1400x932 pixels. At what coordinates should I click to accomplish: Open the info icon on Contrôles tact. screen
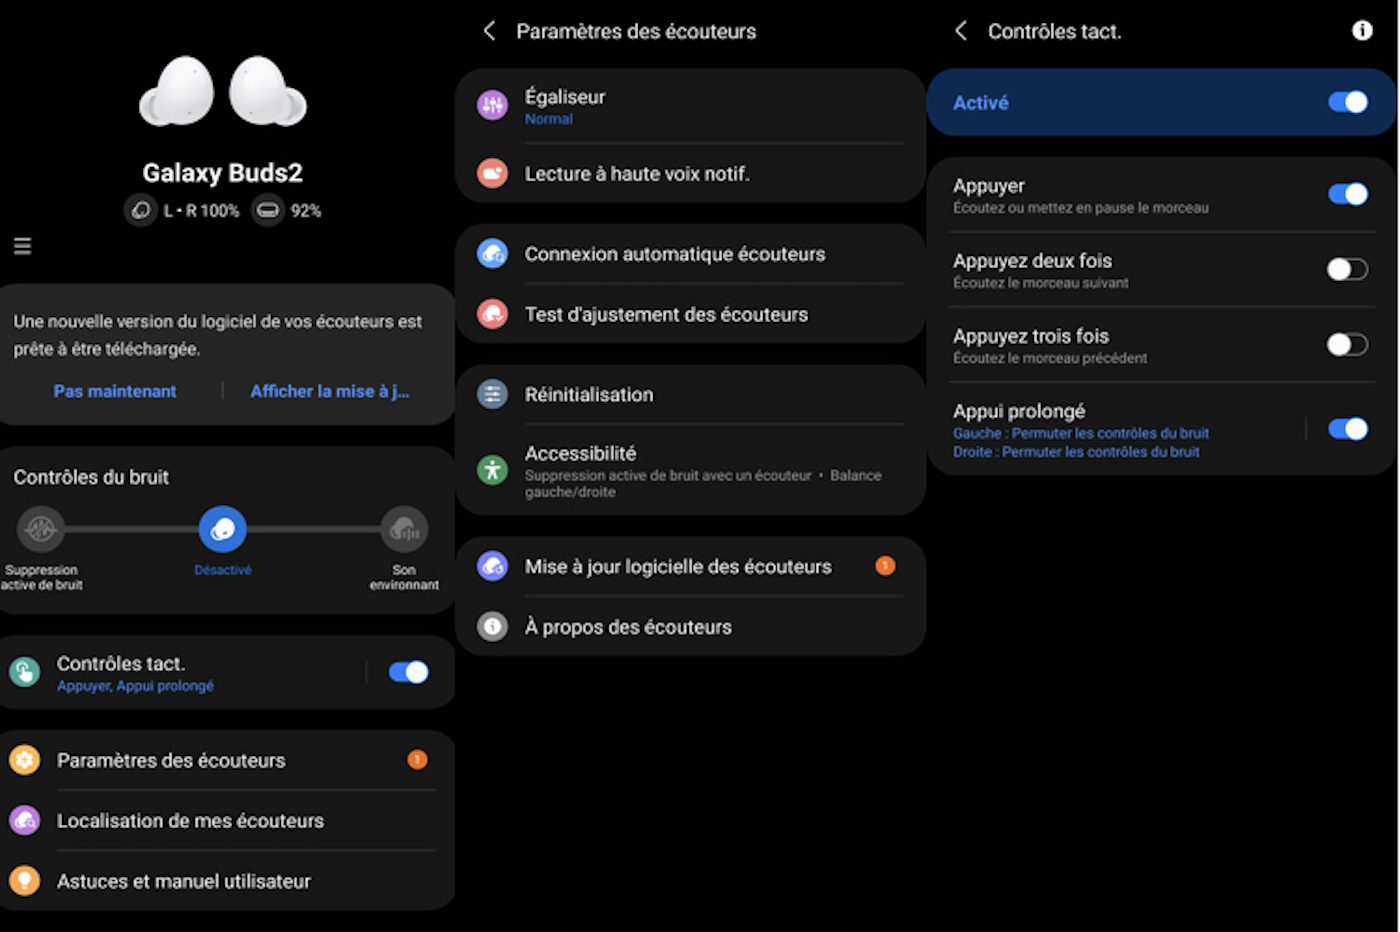(x=1362, y=31)
